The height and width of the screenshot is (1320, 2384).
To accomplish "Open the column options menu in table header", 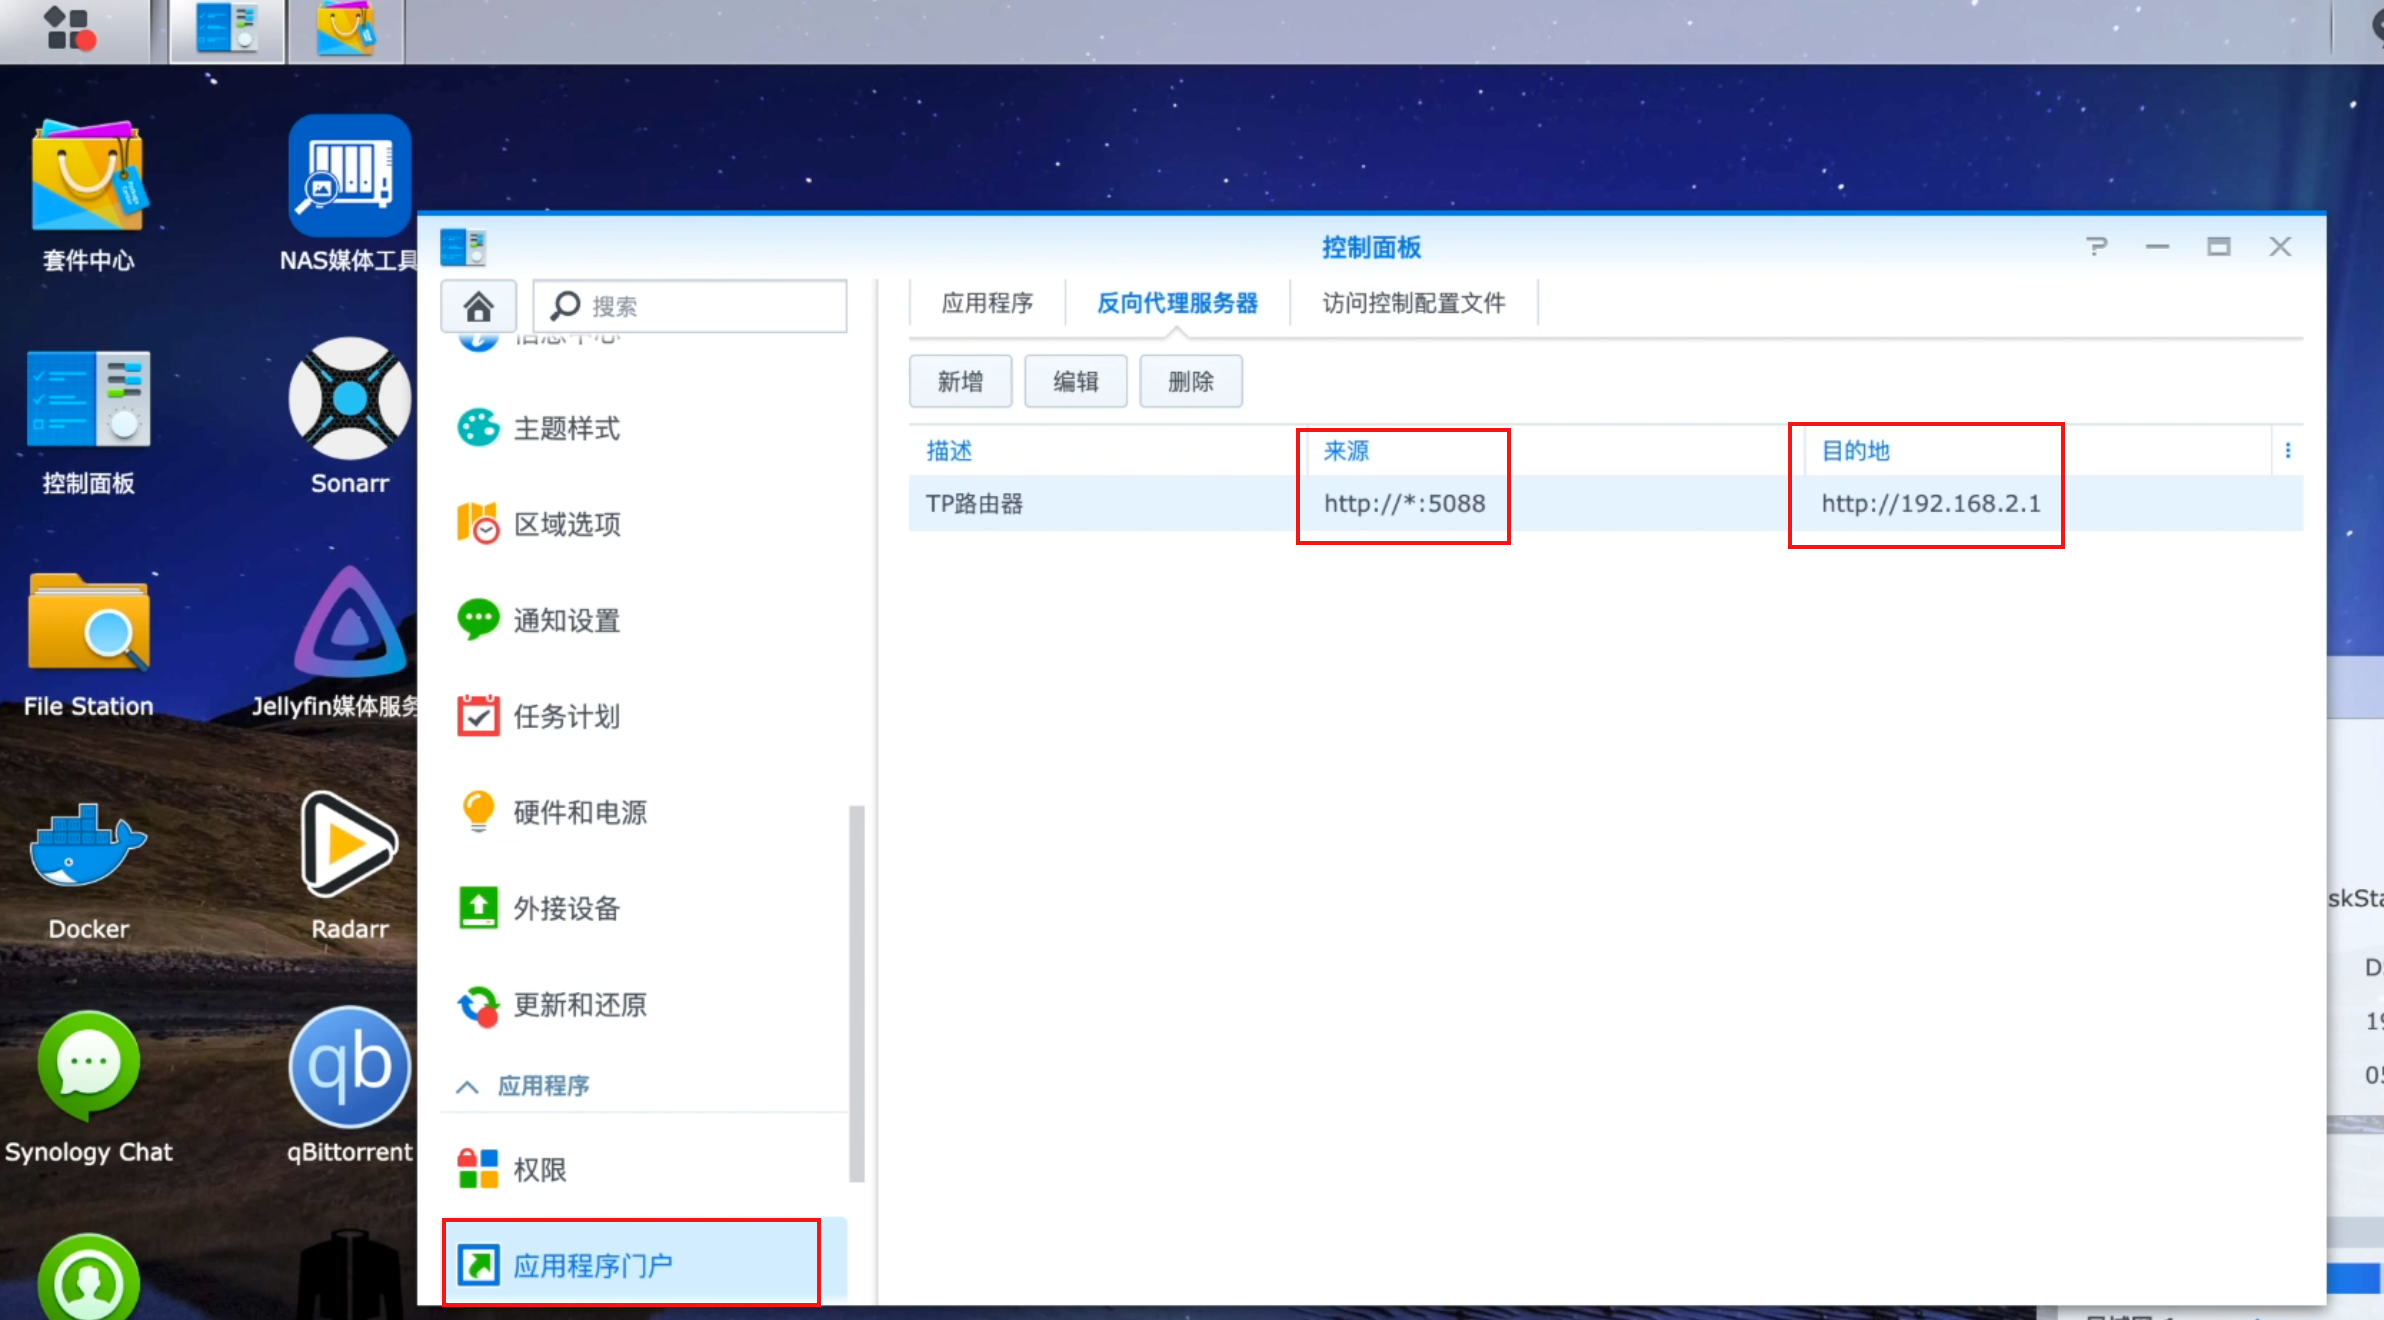I will tap(2287, 450).
